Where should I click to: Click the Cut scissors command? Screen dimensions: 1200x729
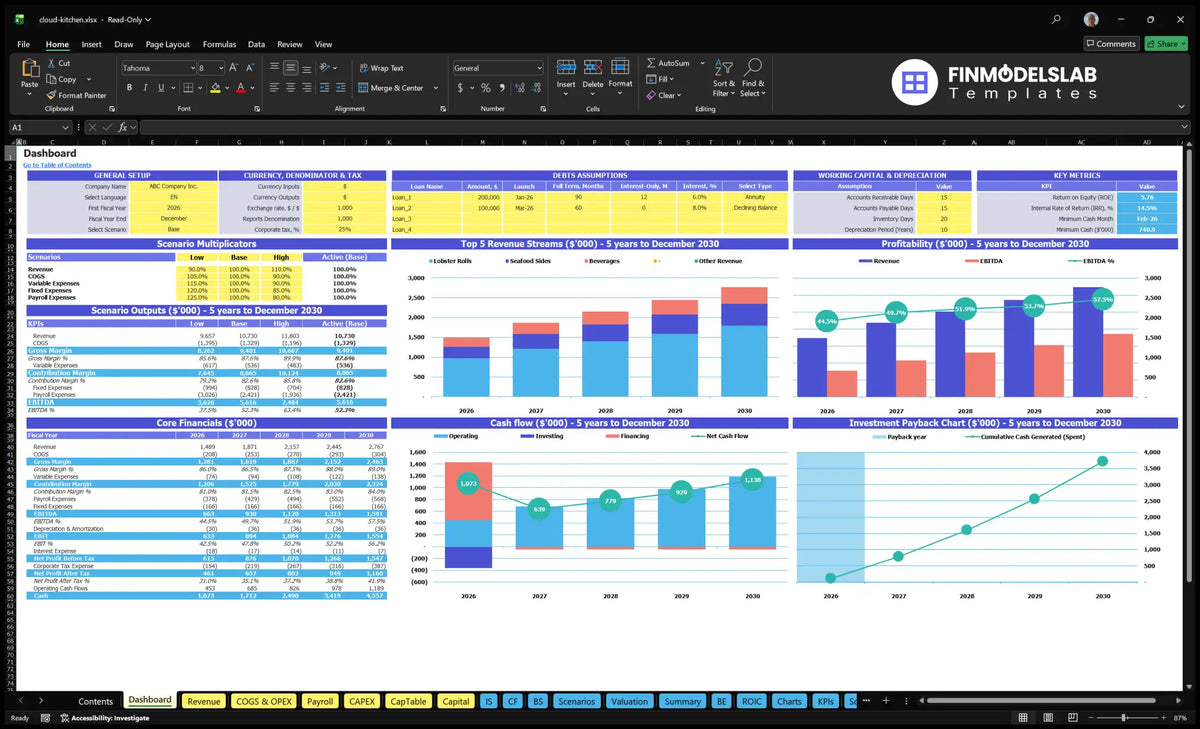coord(58,63)
